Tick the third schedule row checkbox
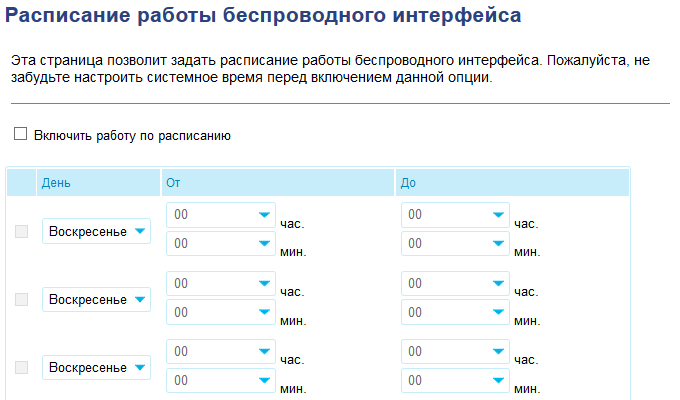This screenshot has height=400, width=680. [22, 367]
